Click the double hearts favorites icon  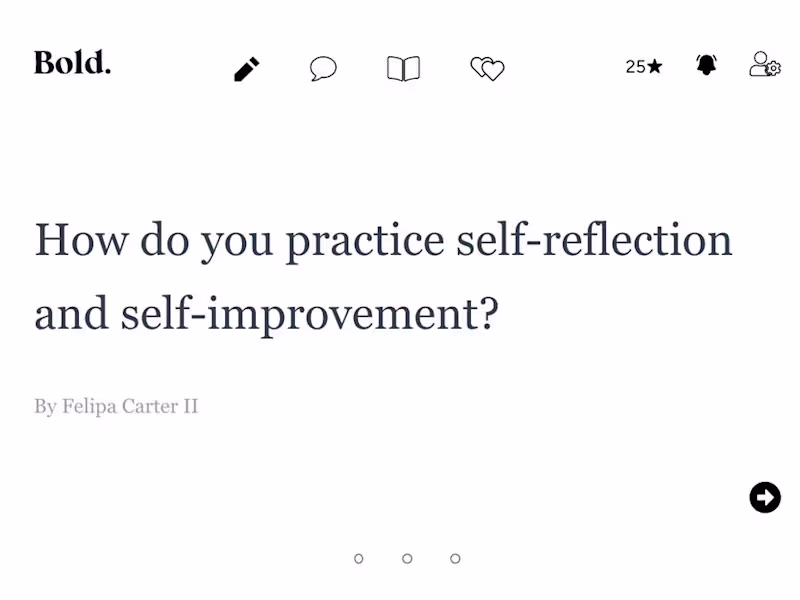click(487, 69)
